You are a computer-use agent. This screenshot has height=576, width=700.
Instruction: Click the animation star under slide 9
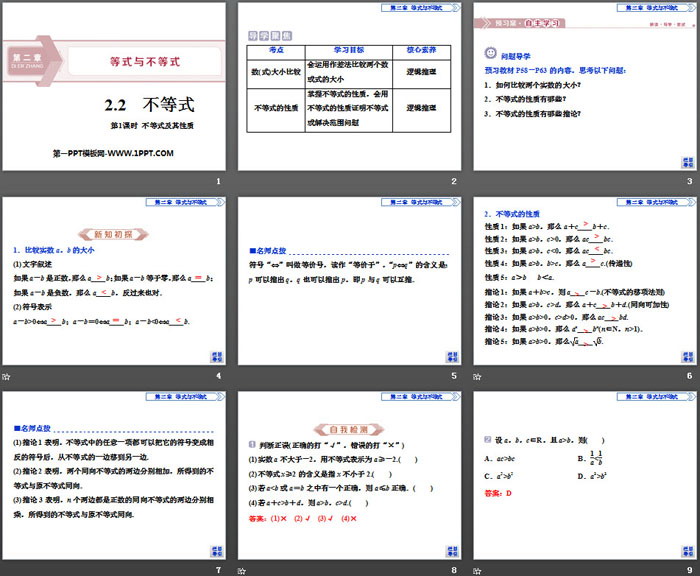[477, 570]
